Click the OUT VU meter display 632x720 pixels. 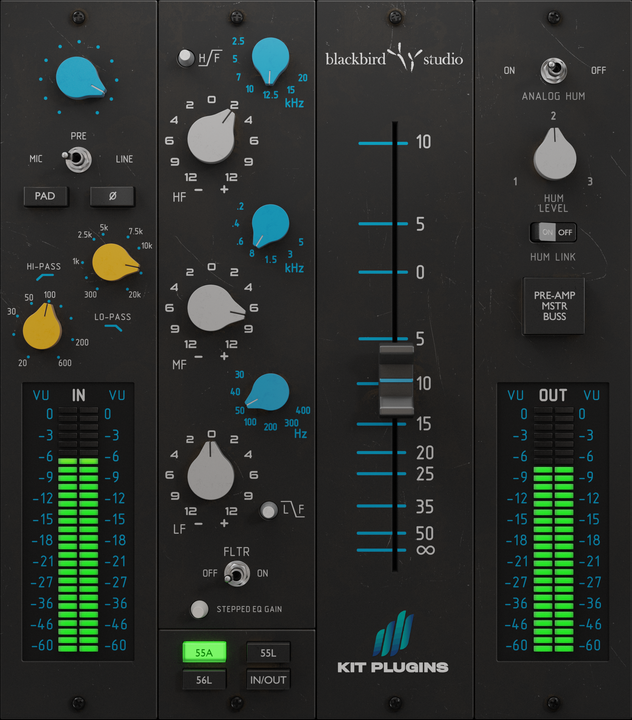coord(553,522)
